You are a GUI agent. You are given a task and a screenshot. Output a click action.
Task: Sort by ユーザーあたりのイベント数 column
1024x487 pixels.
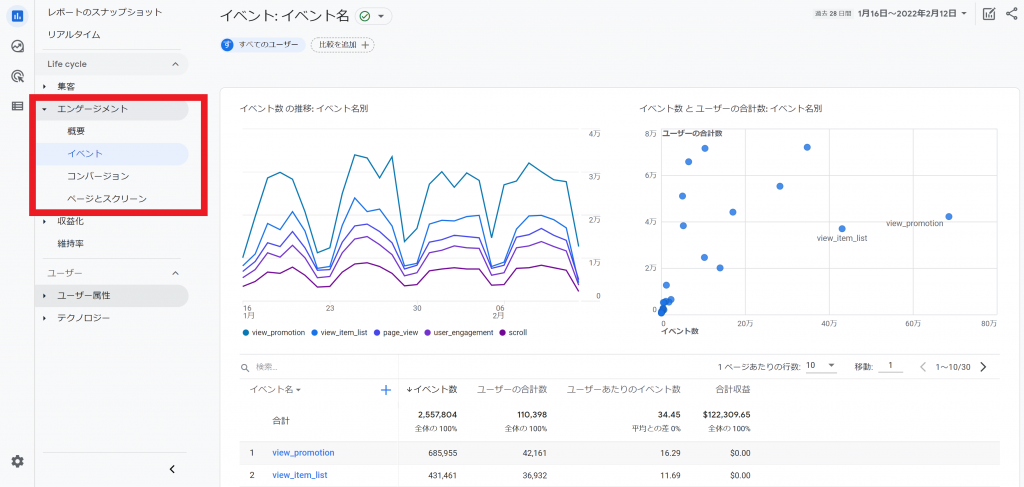[624, 389]
